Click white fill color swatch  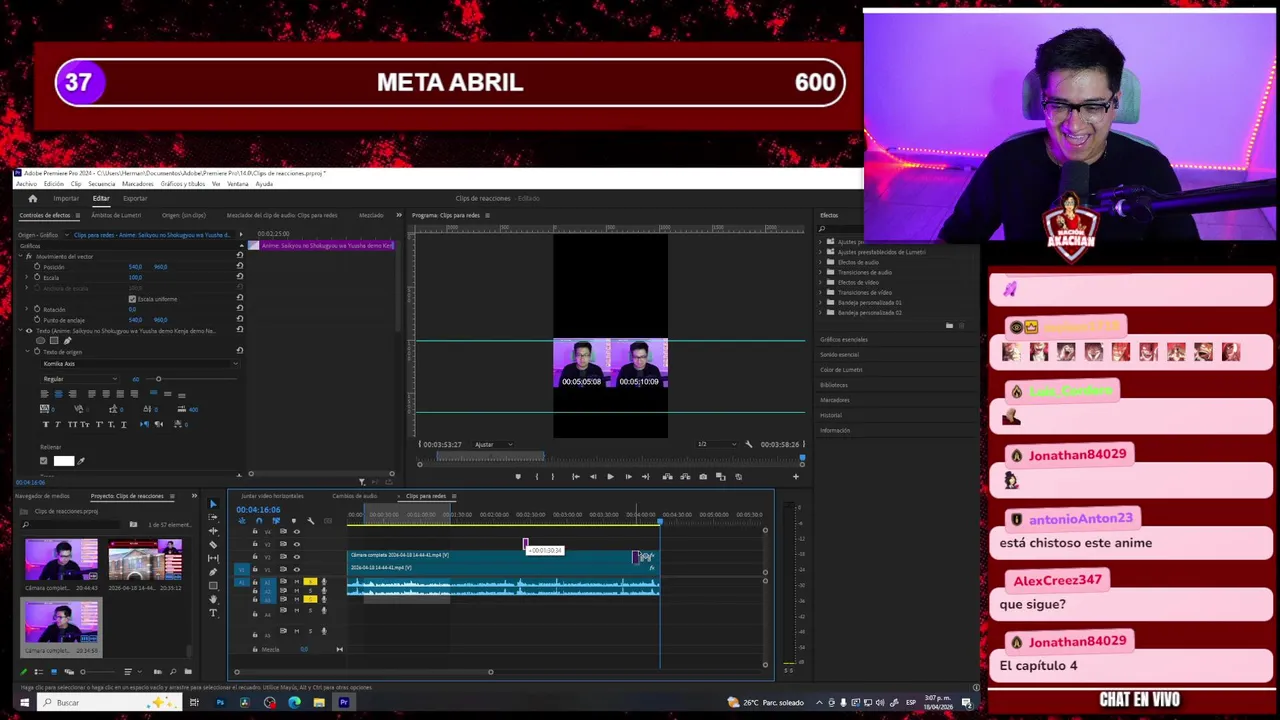pyautogui.click(x=64, y=460)
